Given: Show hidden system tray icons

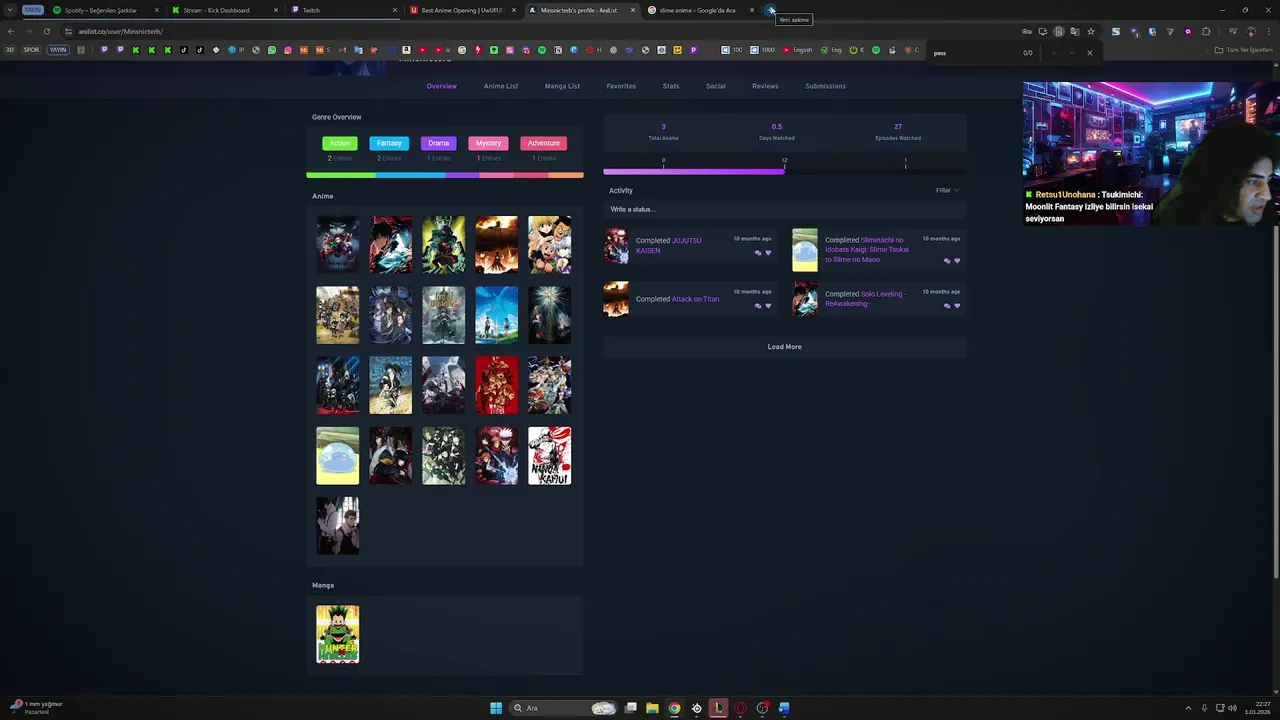Looking at the screenshot, I should (1188, 708).
